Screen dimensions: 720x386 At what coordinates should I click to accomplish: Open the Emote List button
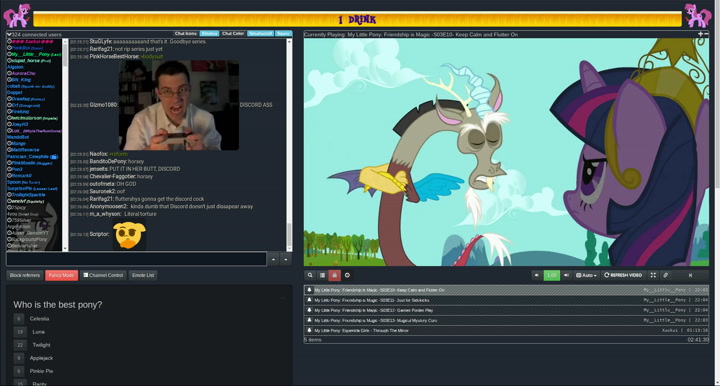(x=143, y=275)
